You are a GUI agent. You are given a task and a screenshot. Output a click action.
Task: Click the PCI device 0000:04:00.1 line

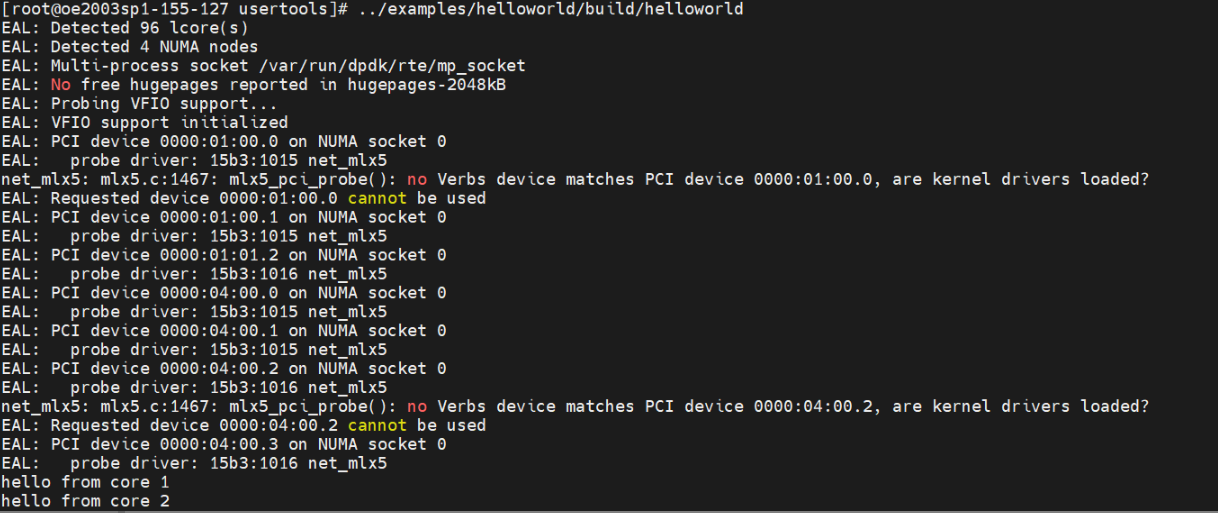click(248, 331)
